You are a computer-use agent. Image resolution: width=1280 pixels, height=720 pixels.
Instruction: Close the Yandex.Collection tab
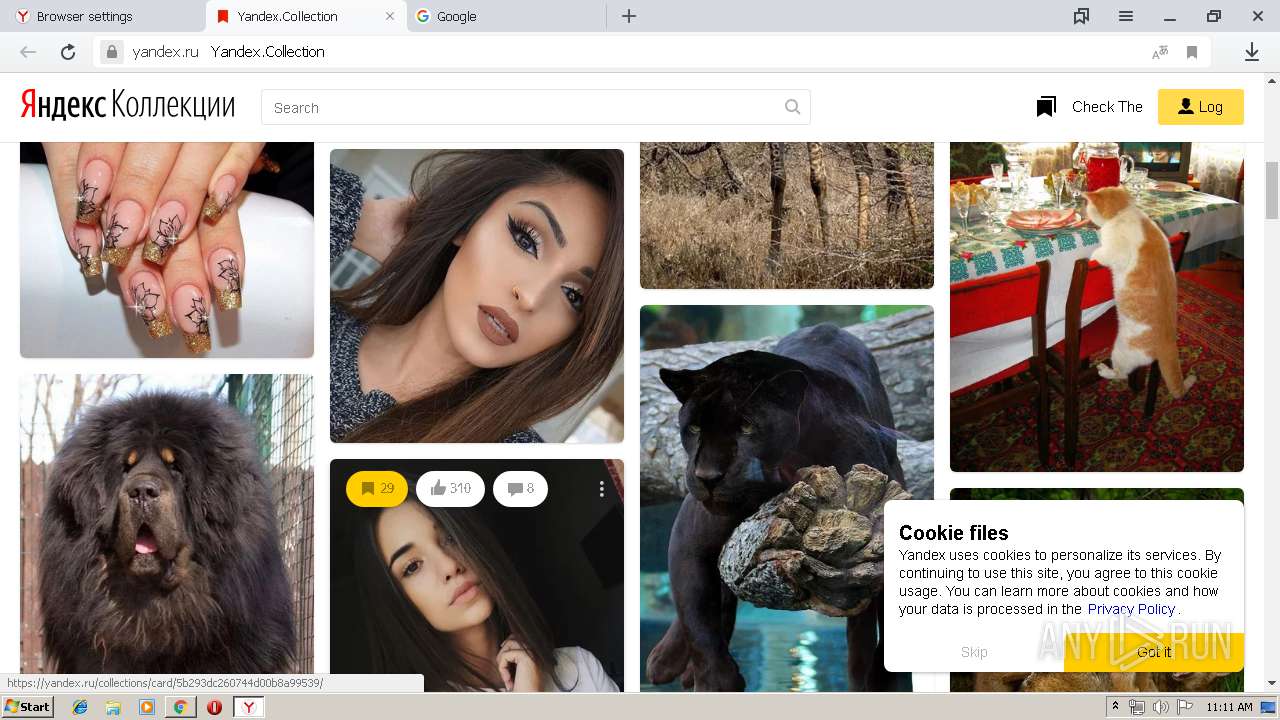pos(390,16)
